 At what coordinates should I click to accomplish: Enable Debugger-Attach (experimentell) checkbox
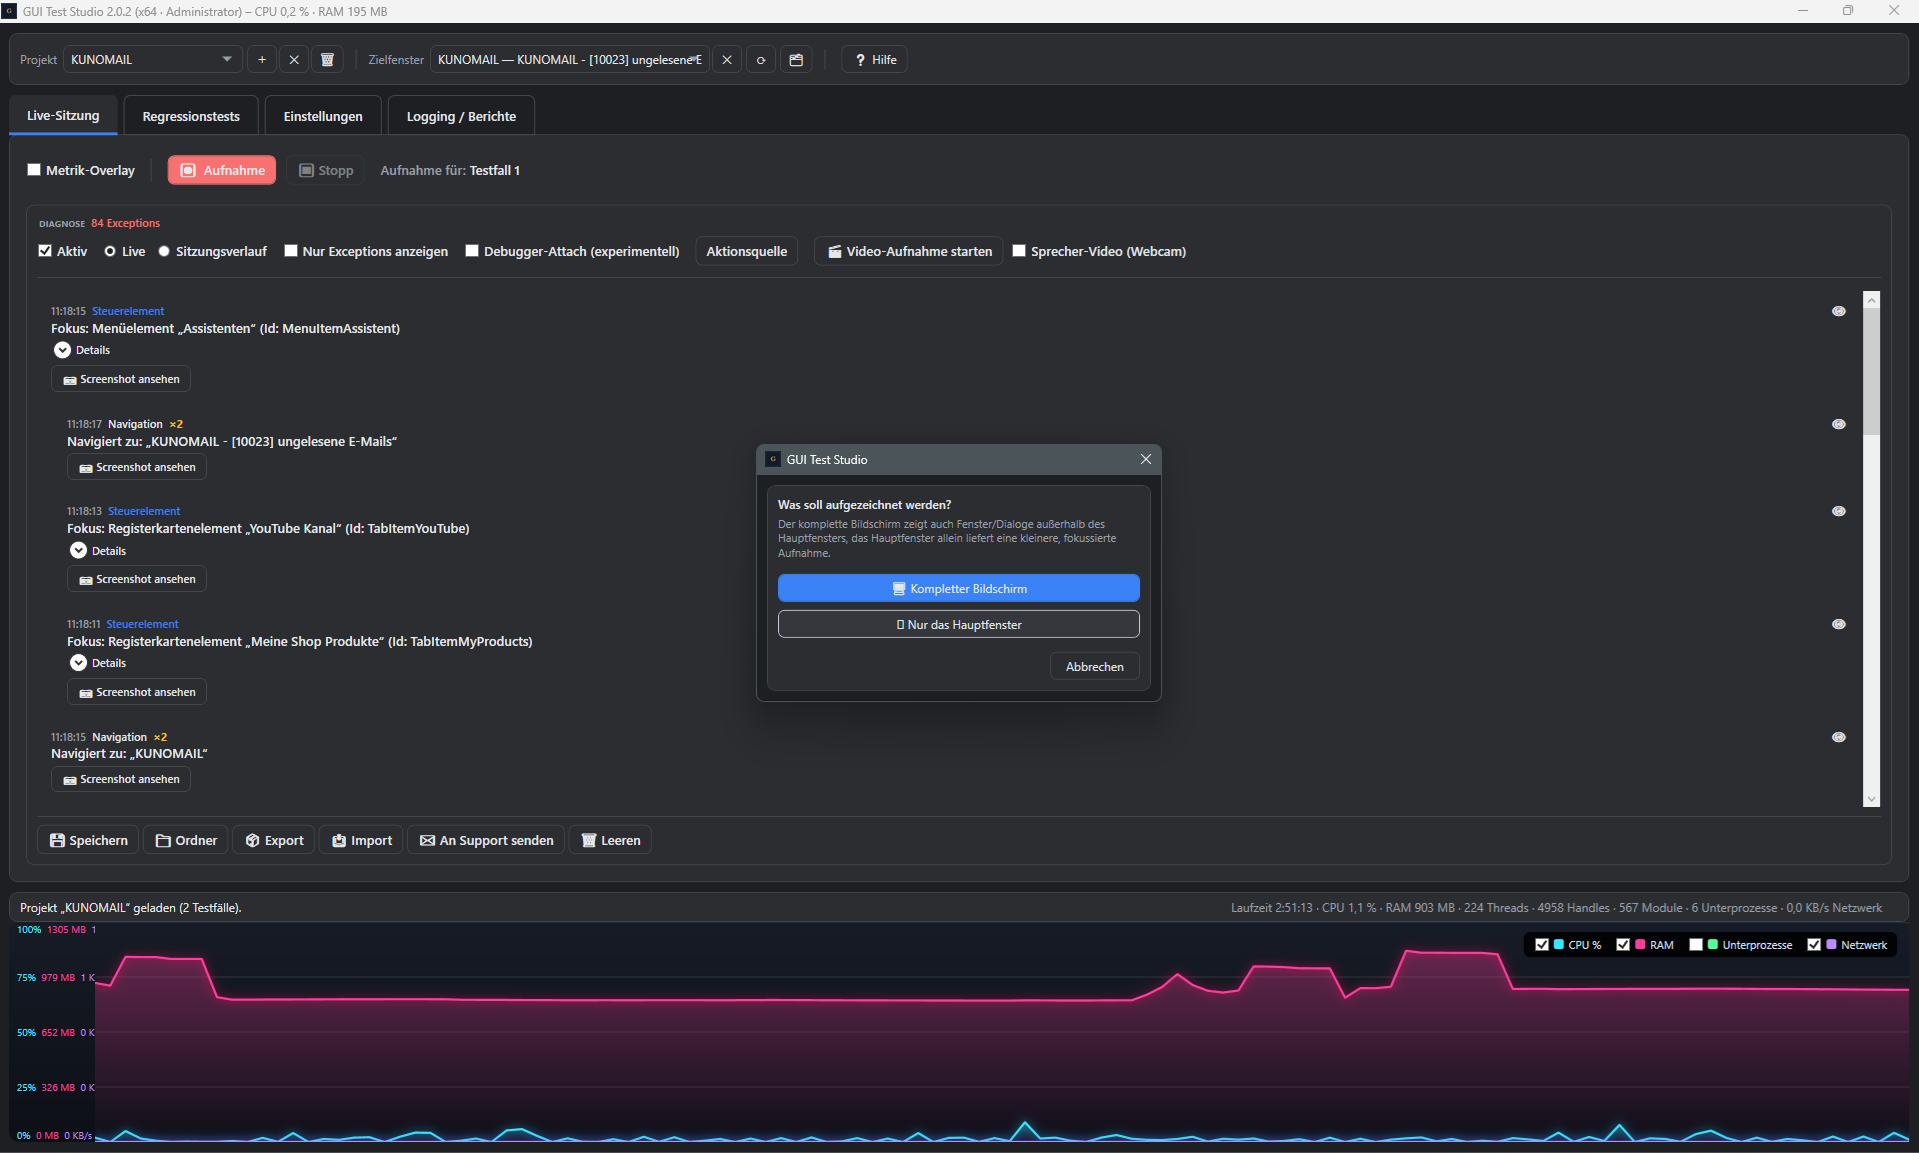(472, 251)
